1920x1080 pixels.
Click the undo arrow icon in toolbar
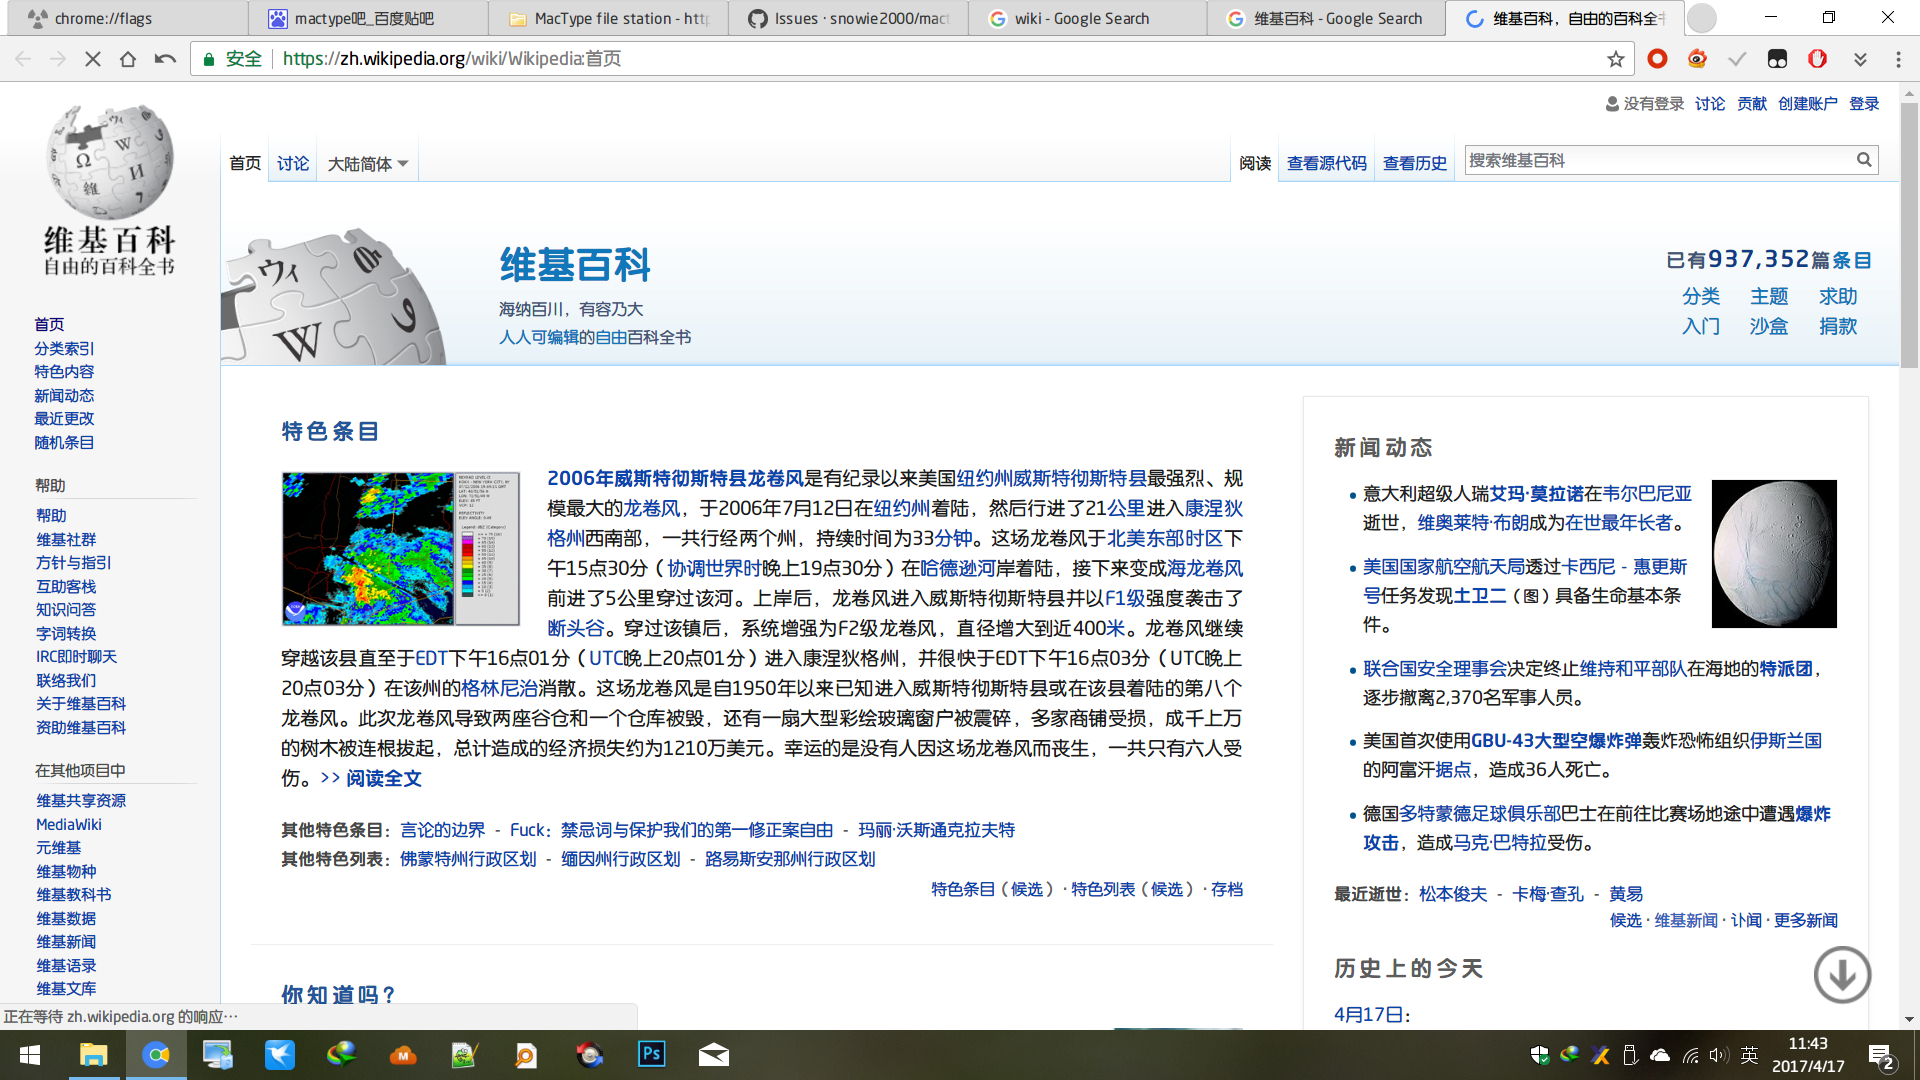tap(165, 59)
